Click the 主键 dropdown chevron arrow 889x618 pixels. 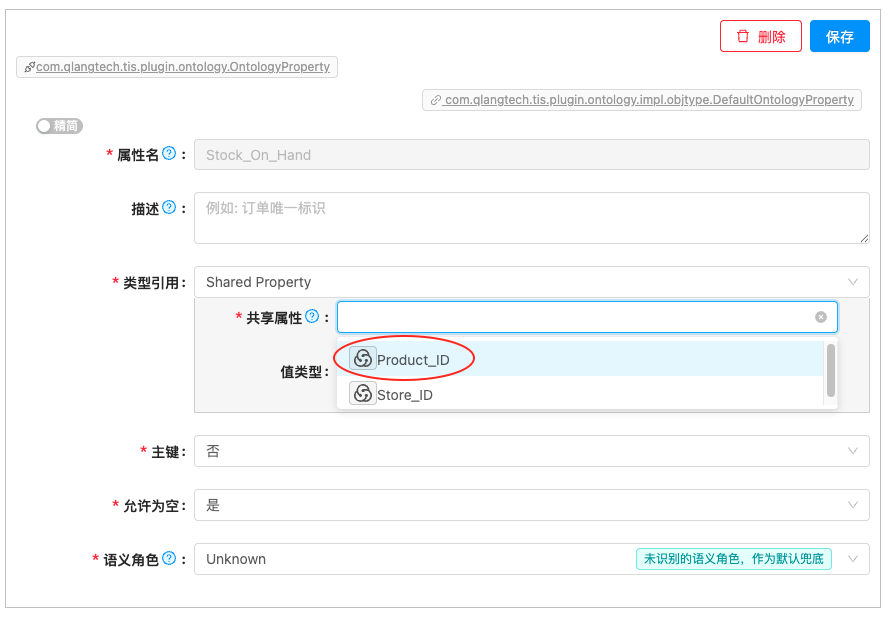coord(853,451)
